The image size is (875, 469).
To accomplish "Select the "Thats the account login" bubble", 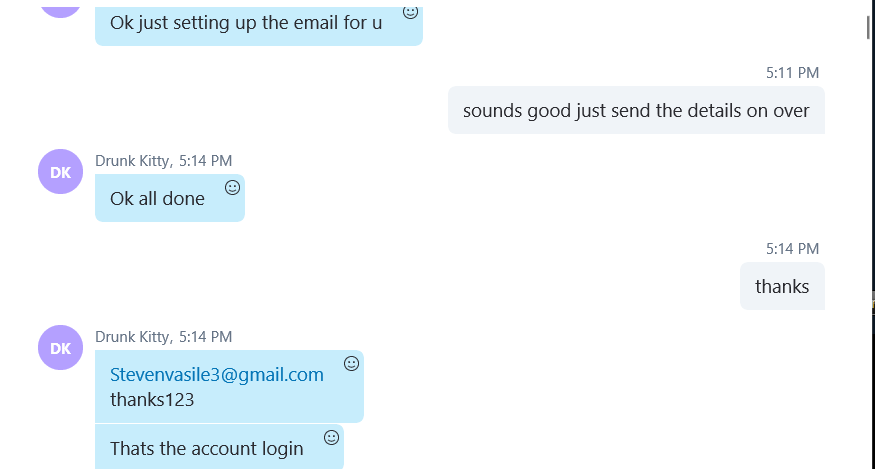I will 219,447.
